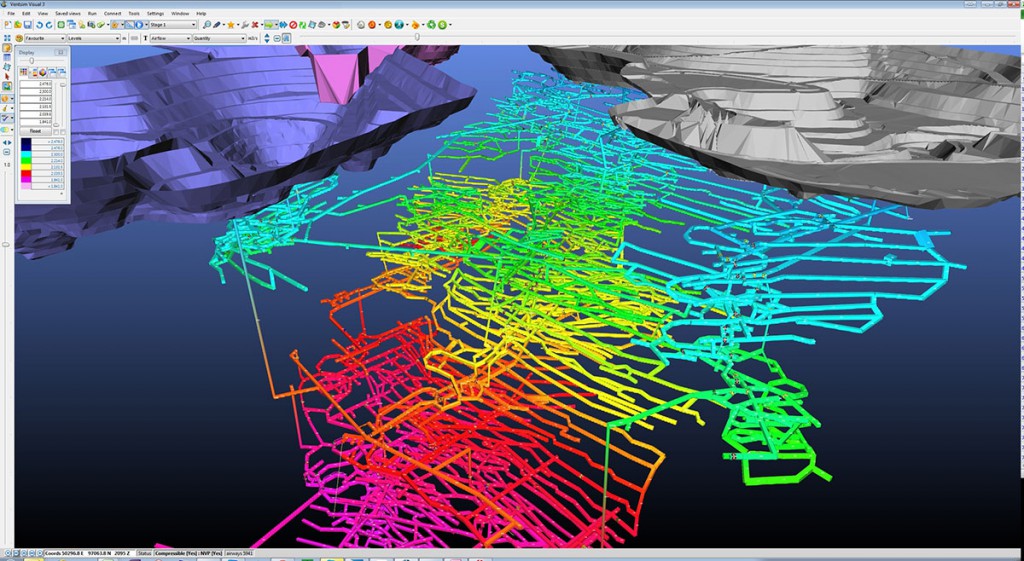
Task: Click the yellow star favourites icon
Action: click(x=231, y=25)
